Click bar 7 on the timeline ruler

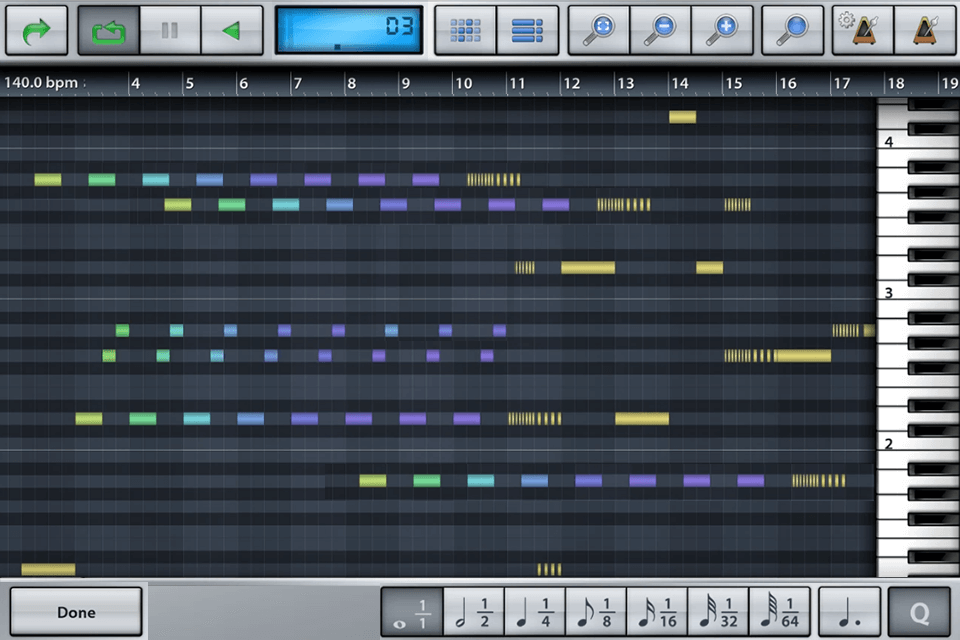click(298, 83)
